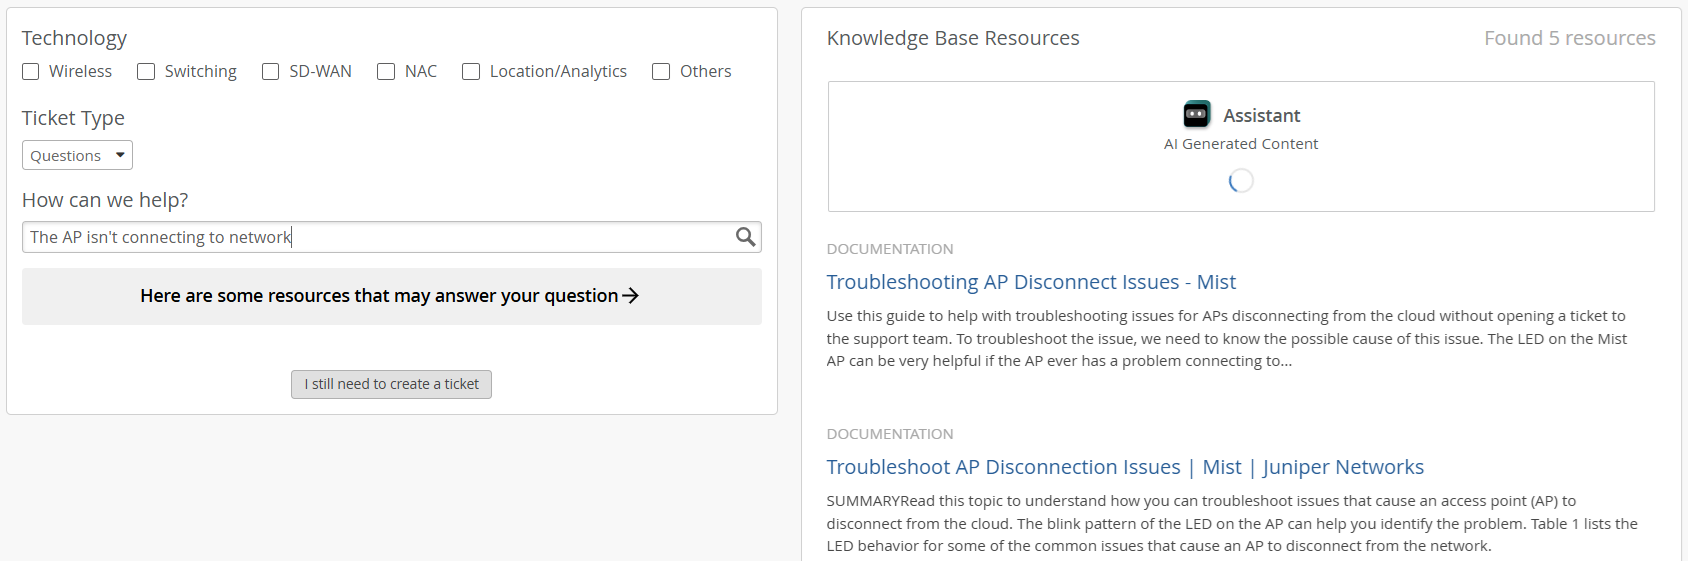Click the search magnifier icon
This screenshot has height=561, width=1688.
(745, 237)
